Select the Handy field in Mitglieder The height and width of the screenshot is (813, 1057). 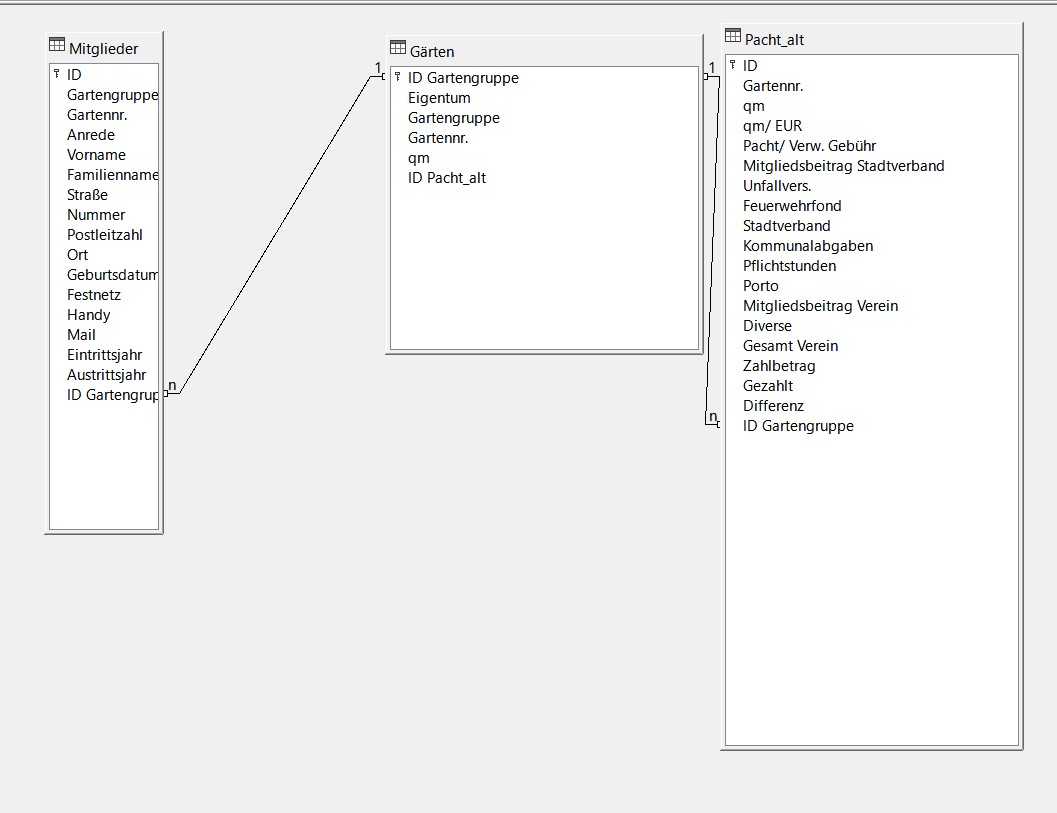pos(88,315)
